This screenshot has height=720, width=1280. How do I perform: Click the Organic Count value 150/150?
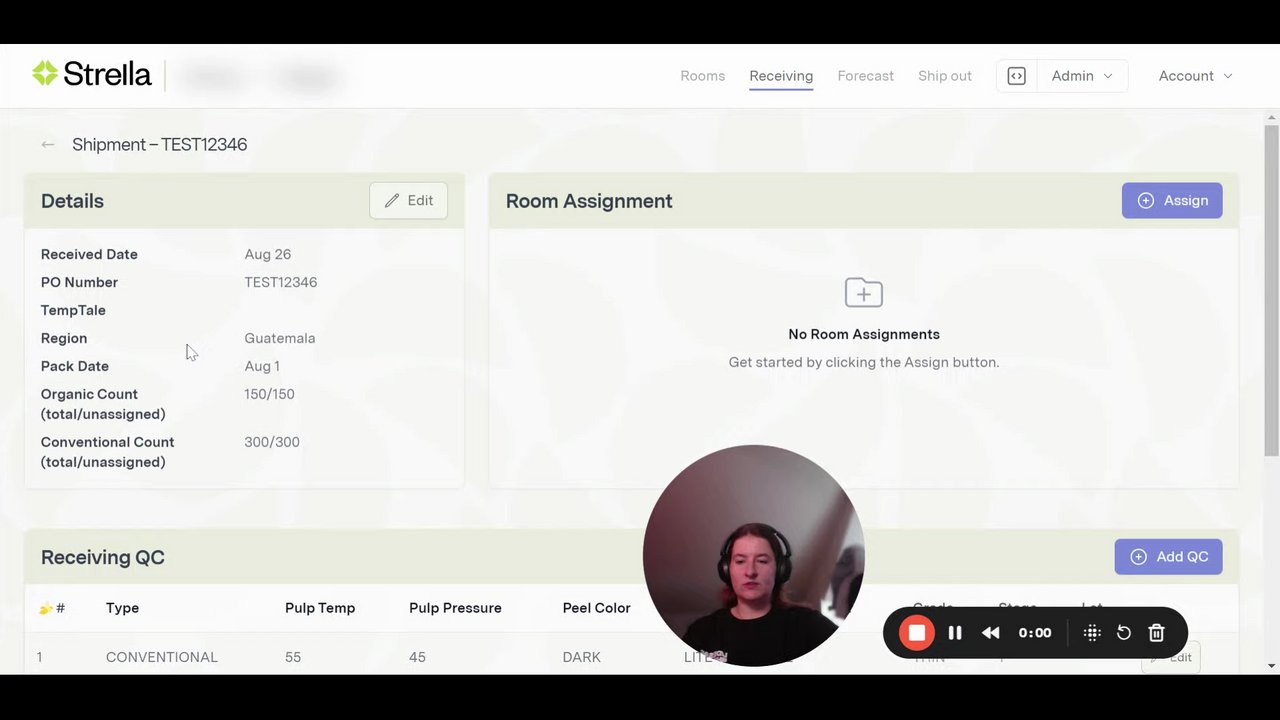[x=270, y=394]
